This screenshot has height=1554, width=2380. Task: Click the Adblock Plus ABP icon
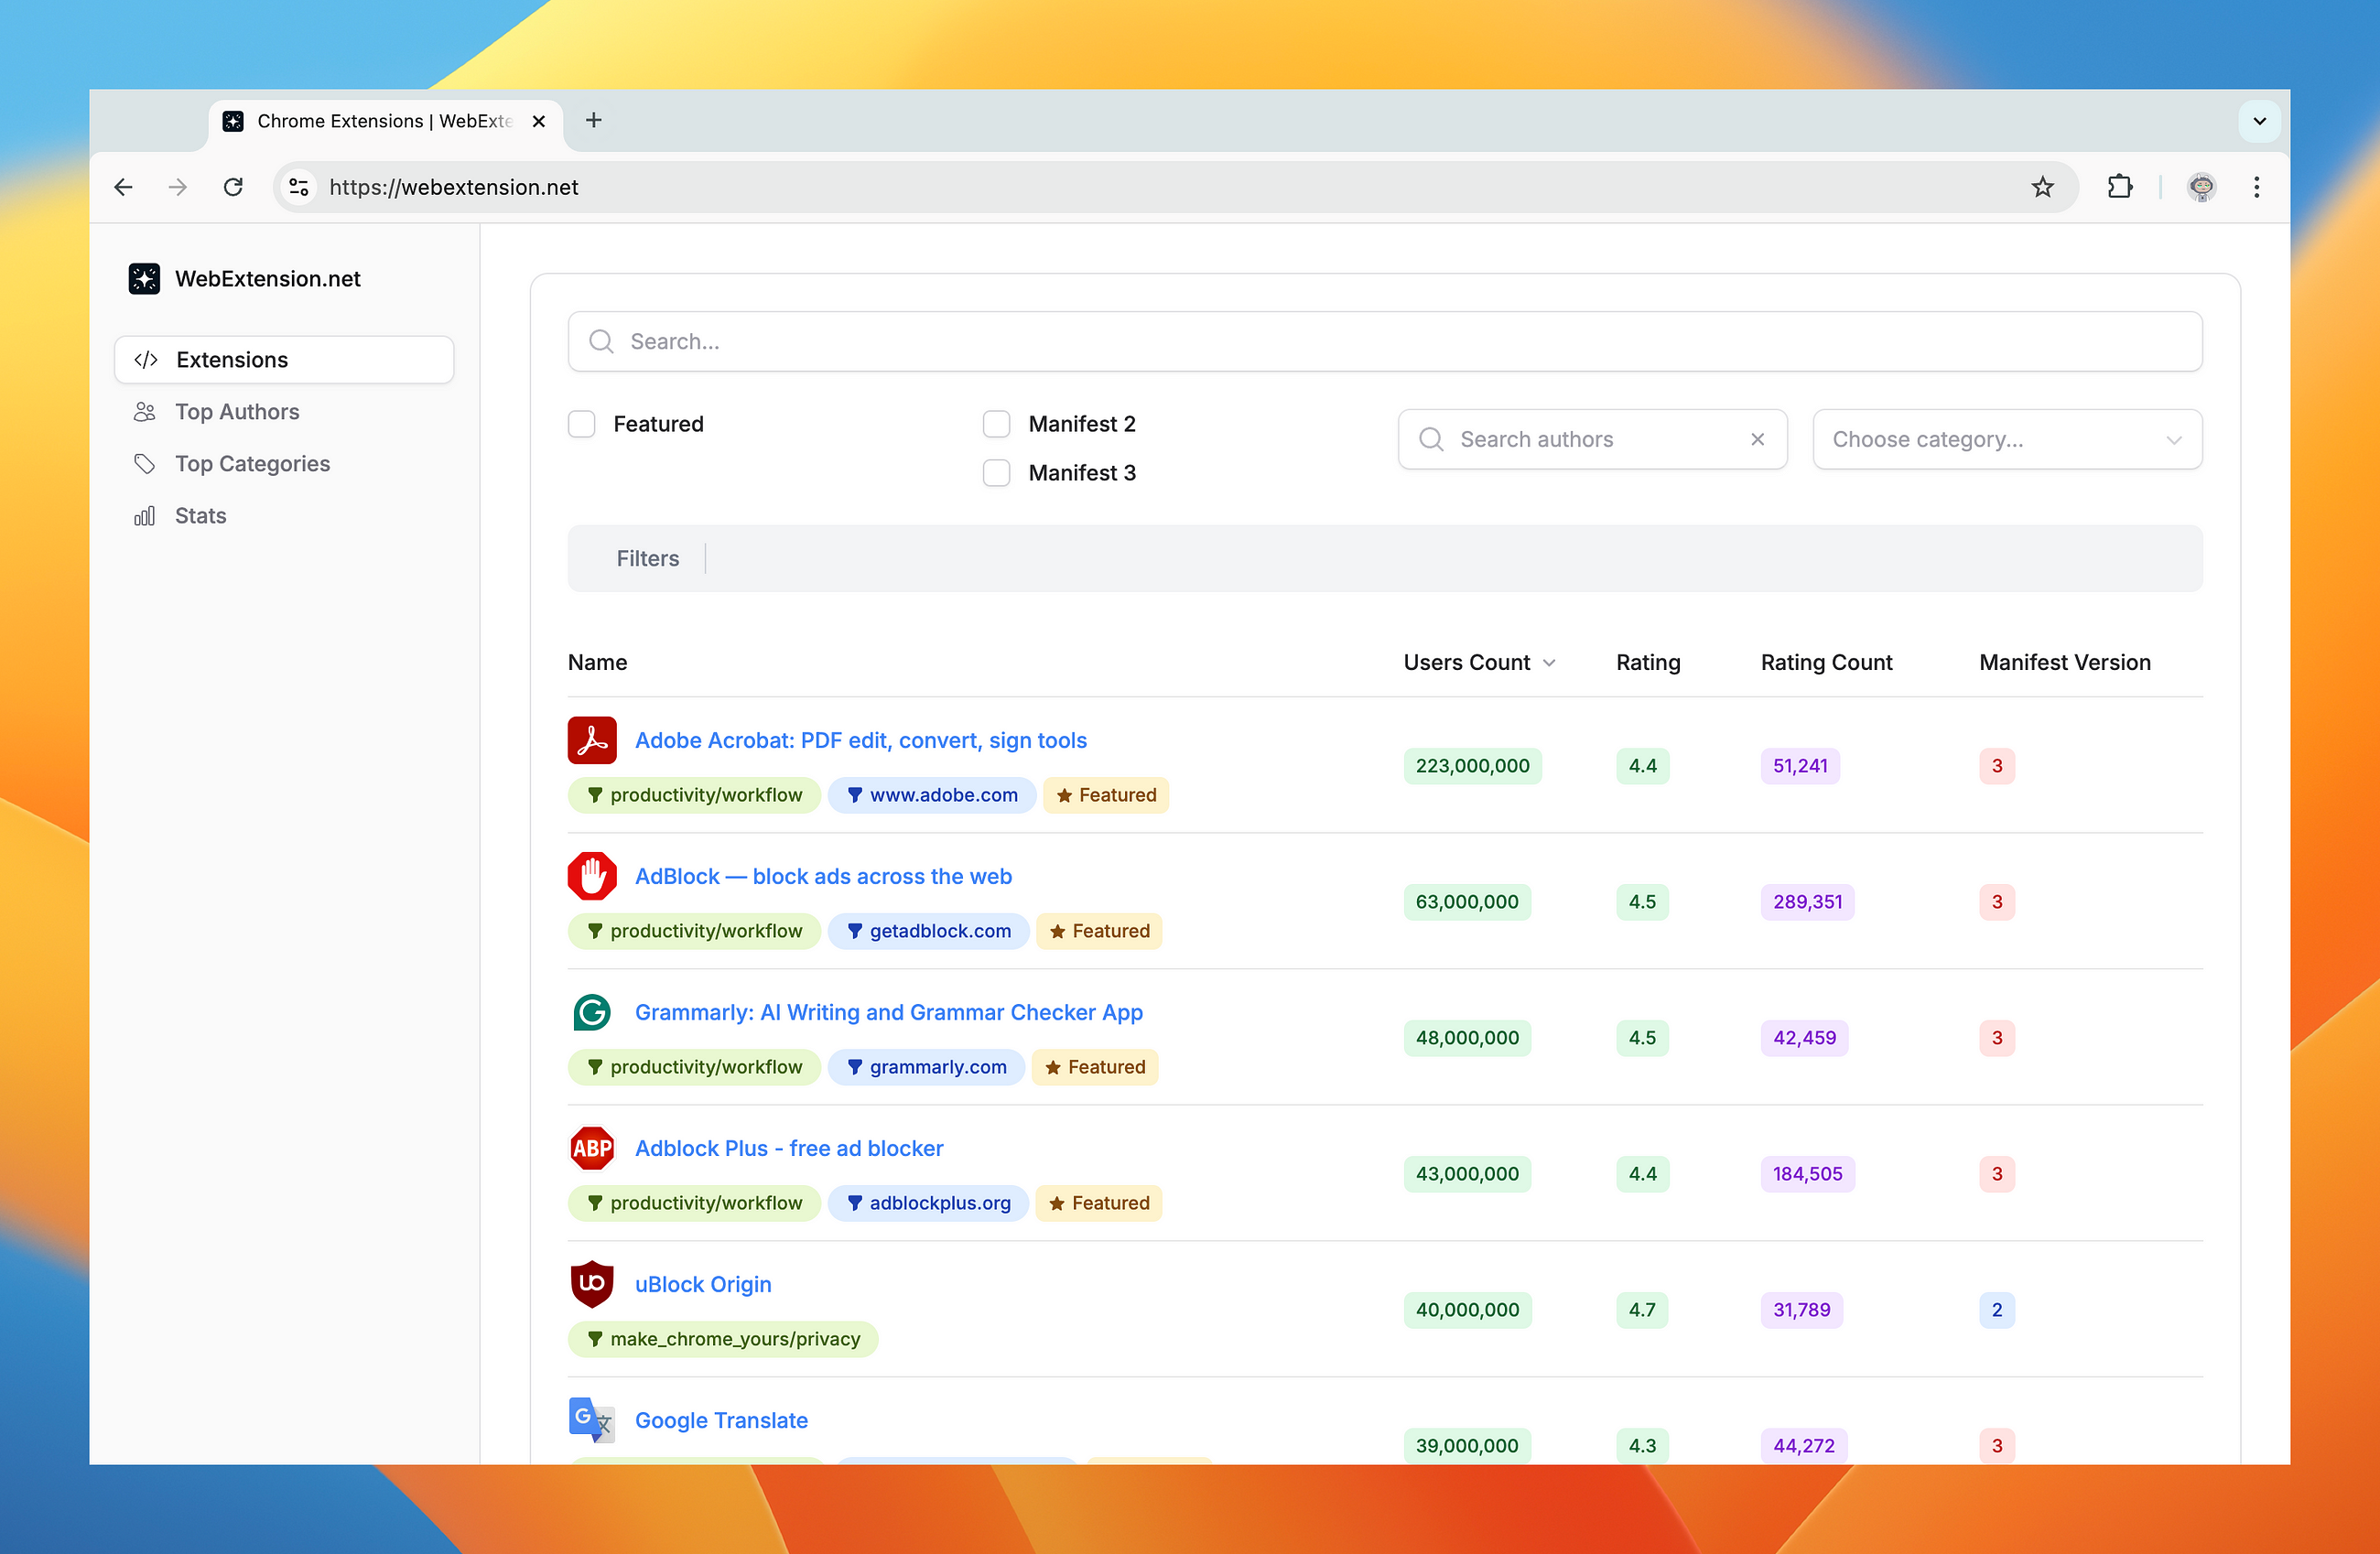pyautogui.click(x=592, y=1148)
